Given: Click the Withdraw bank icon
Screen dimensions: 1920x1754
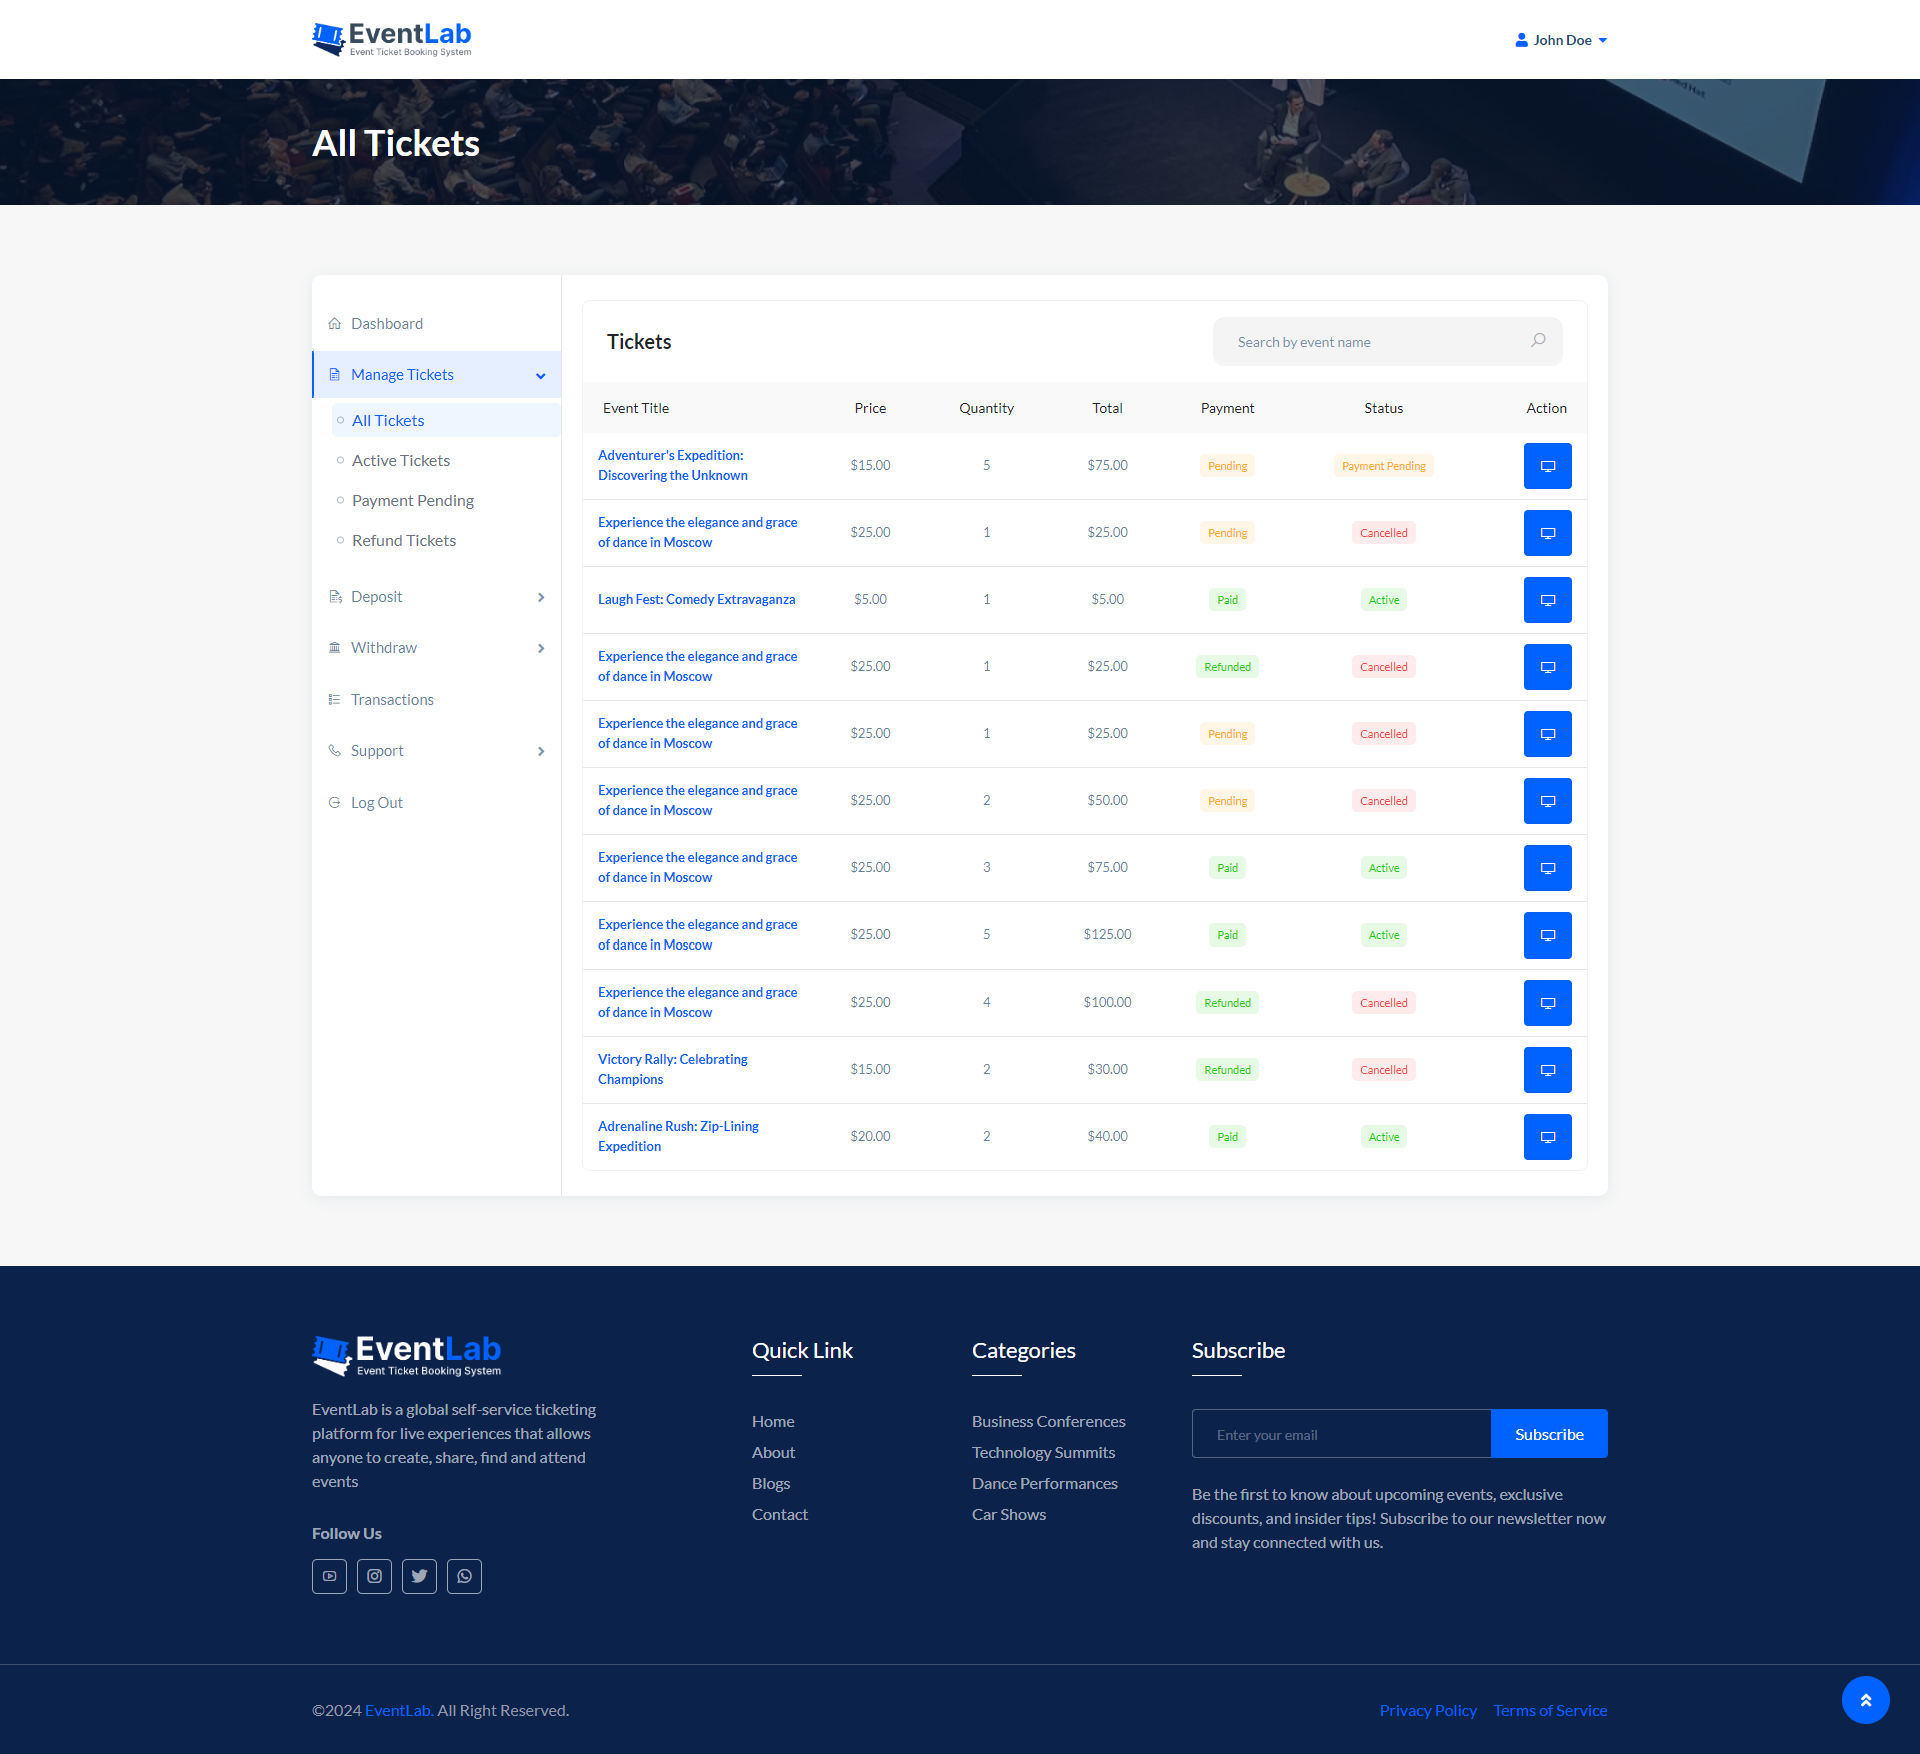Looking at the screenshot, I should [x=335, y=647].
